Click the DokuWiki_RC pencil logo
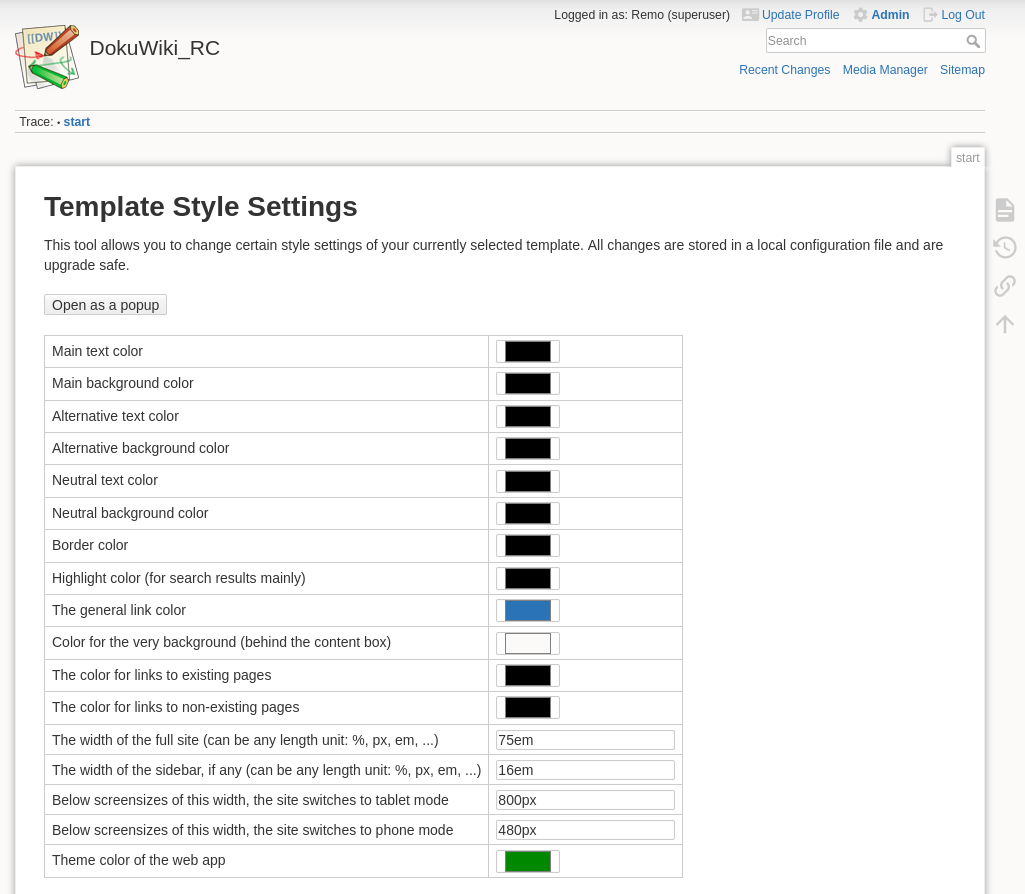This screenshot has height=894, width=1025. [x=47, y=57]
